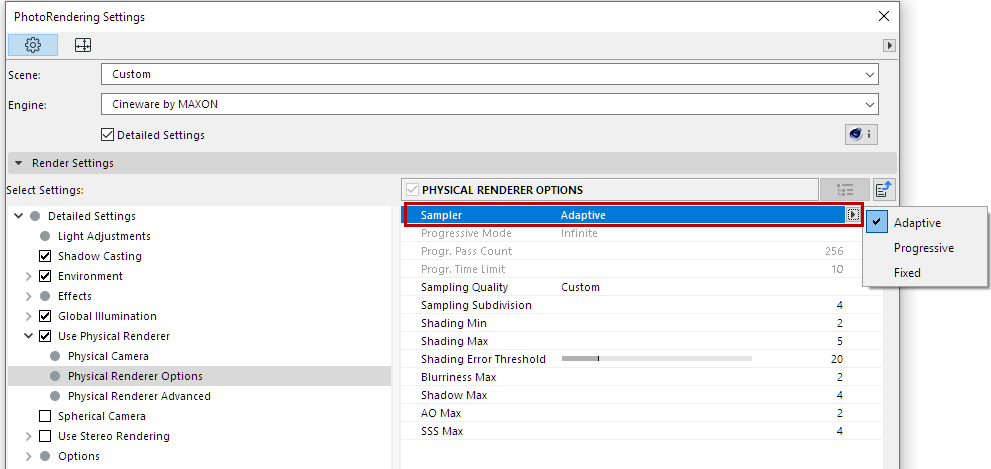Click the Shading Min value 2
991x469 pixels.
pos(840,323)
